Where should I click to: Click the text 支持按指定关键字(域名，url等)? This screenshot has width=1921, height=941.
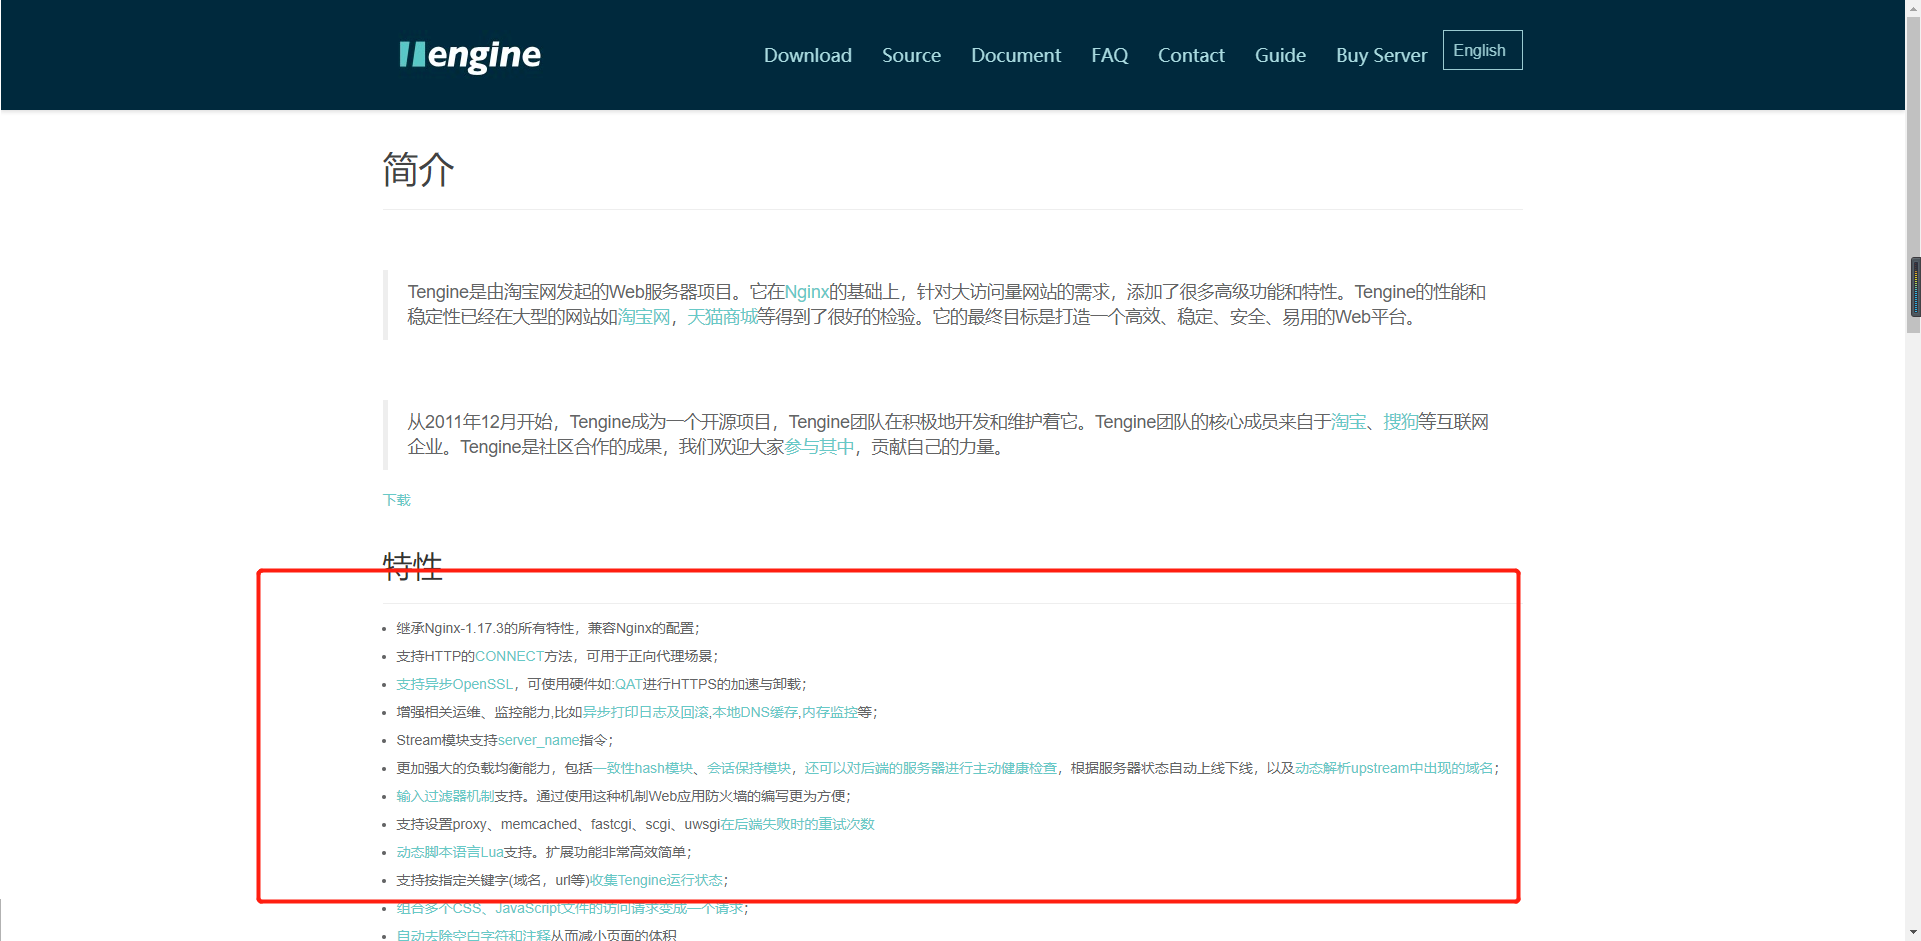coord(493,880)
